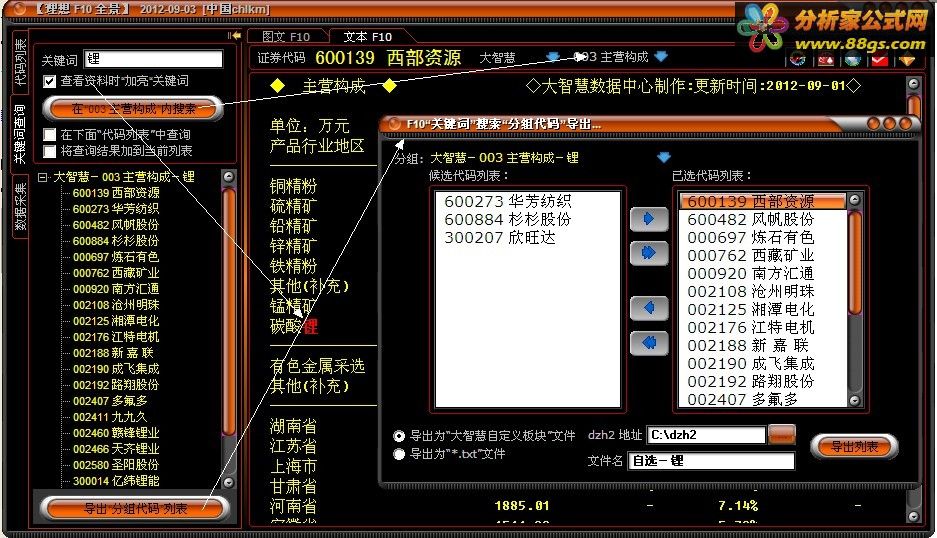Click into the 文件名 file name field
Image resolution: width=937 pixels, height=538 pixels.
711,461
